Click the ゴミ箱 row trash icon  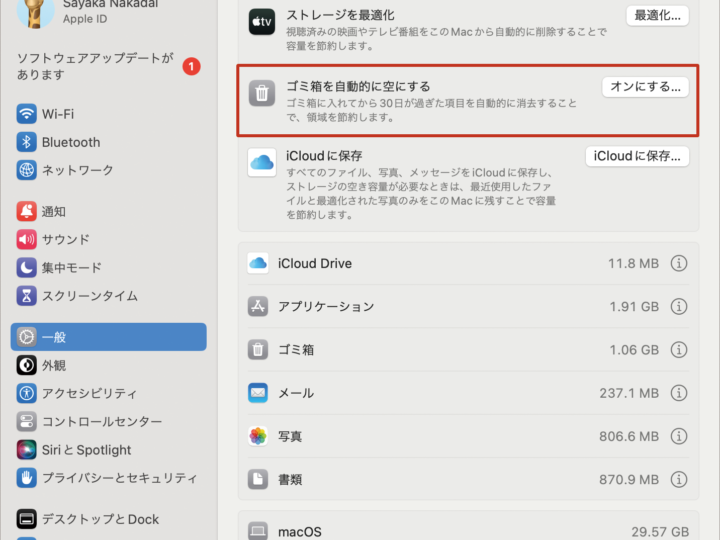pyautogui.click(x=258, y=349)
